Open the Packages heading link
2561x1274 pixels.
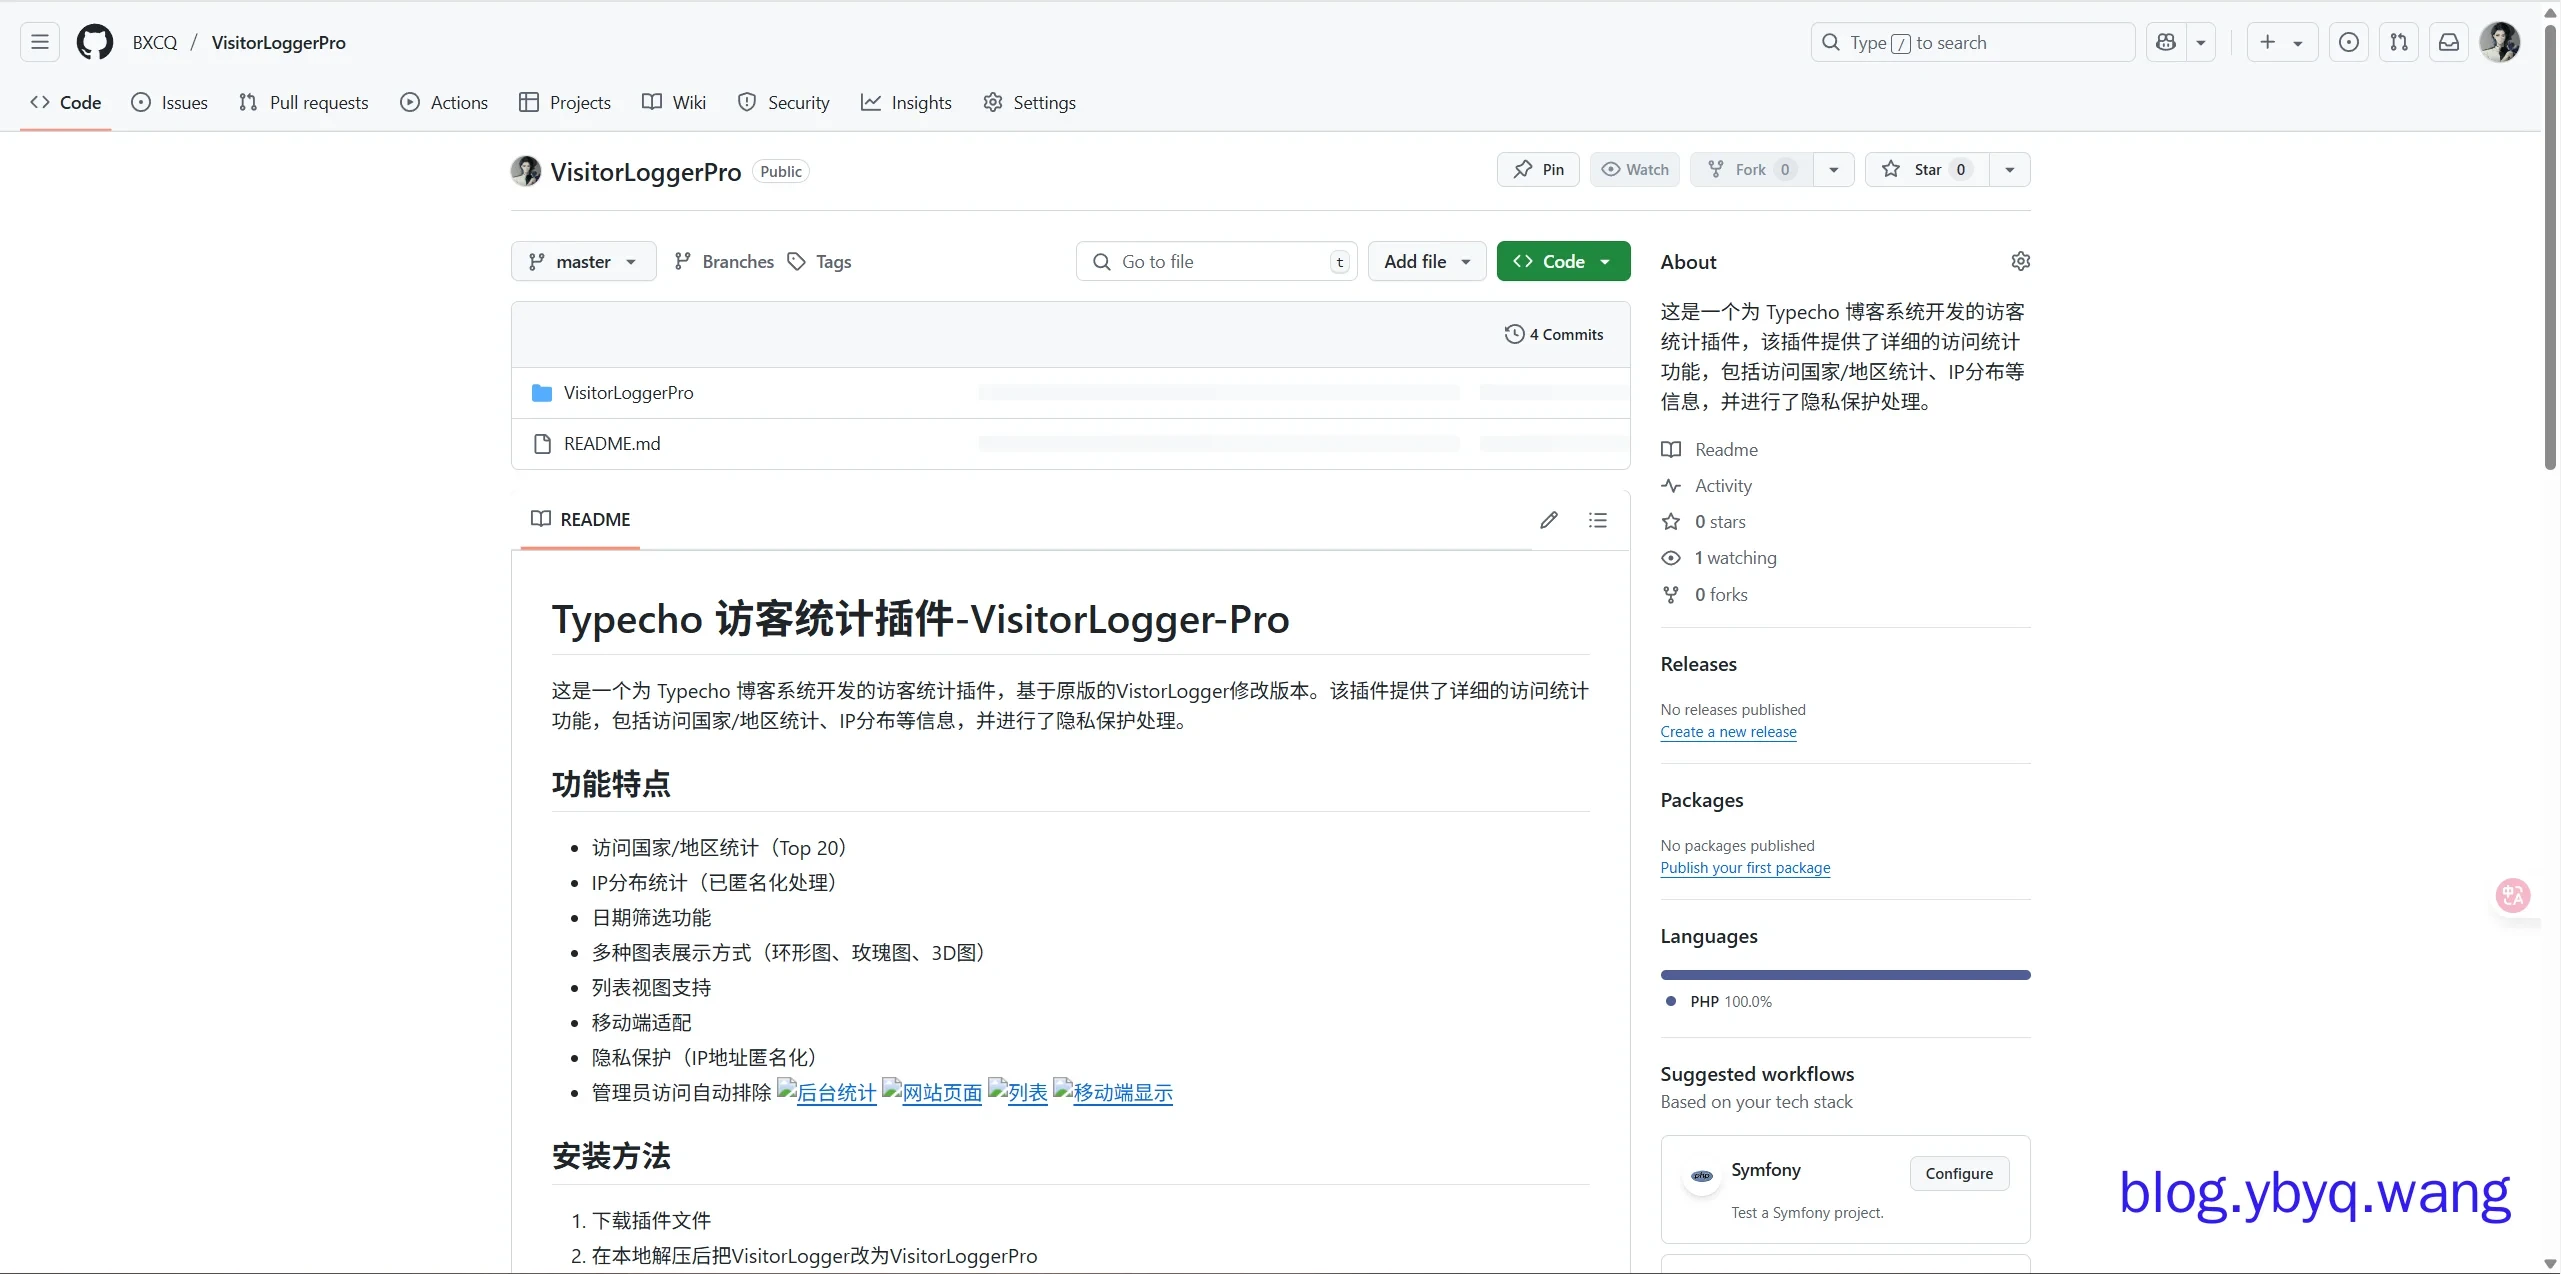point(1701,800)
